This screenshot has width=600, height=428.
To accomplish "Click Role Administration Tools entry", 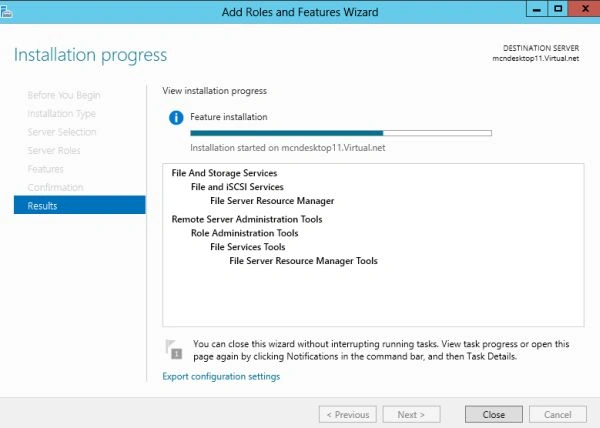I will 245,233.
